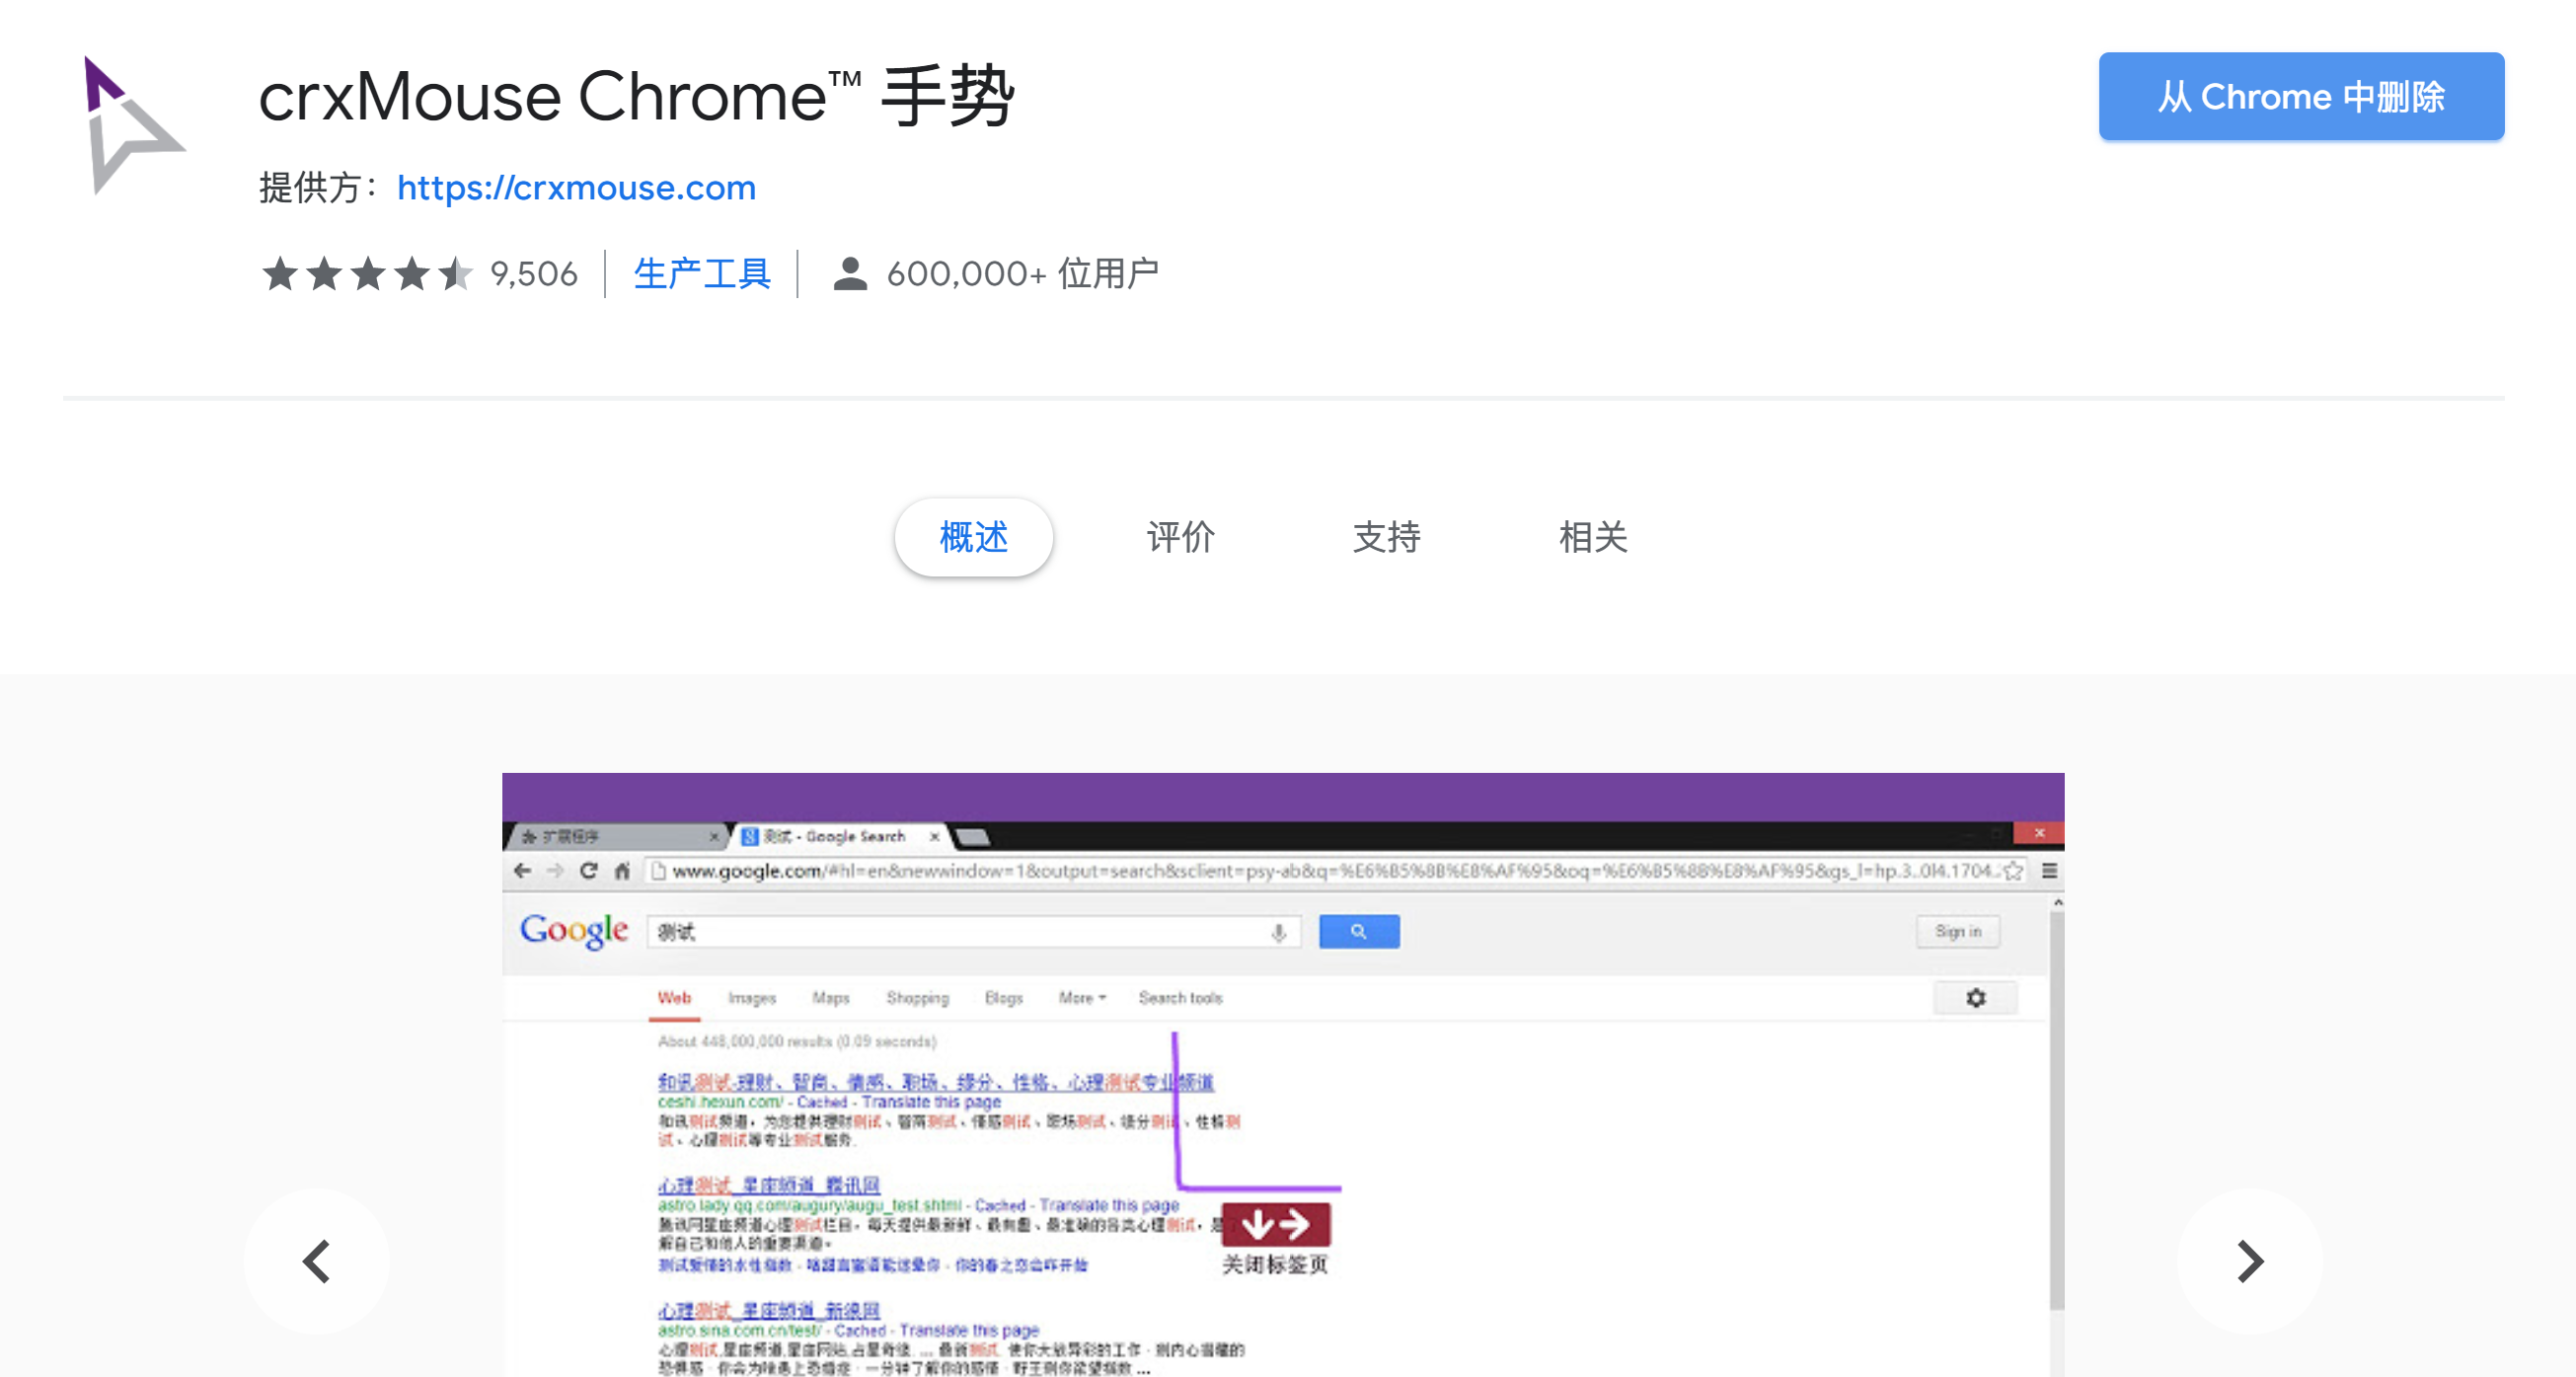The width and height of the screenshot is (2576, 1377).
Task: Click the Google search screenshot preview
Action: coord(1283,1074)
